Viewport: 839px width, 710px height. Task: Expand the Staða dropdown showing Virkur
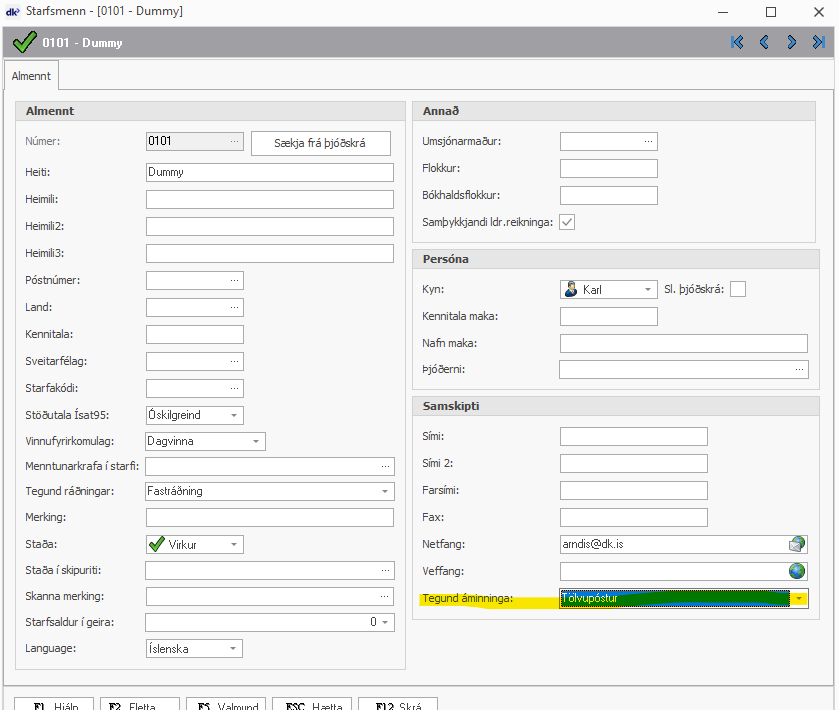click(x=234, y=545)
